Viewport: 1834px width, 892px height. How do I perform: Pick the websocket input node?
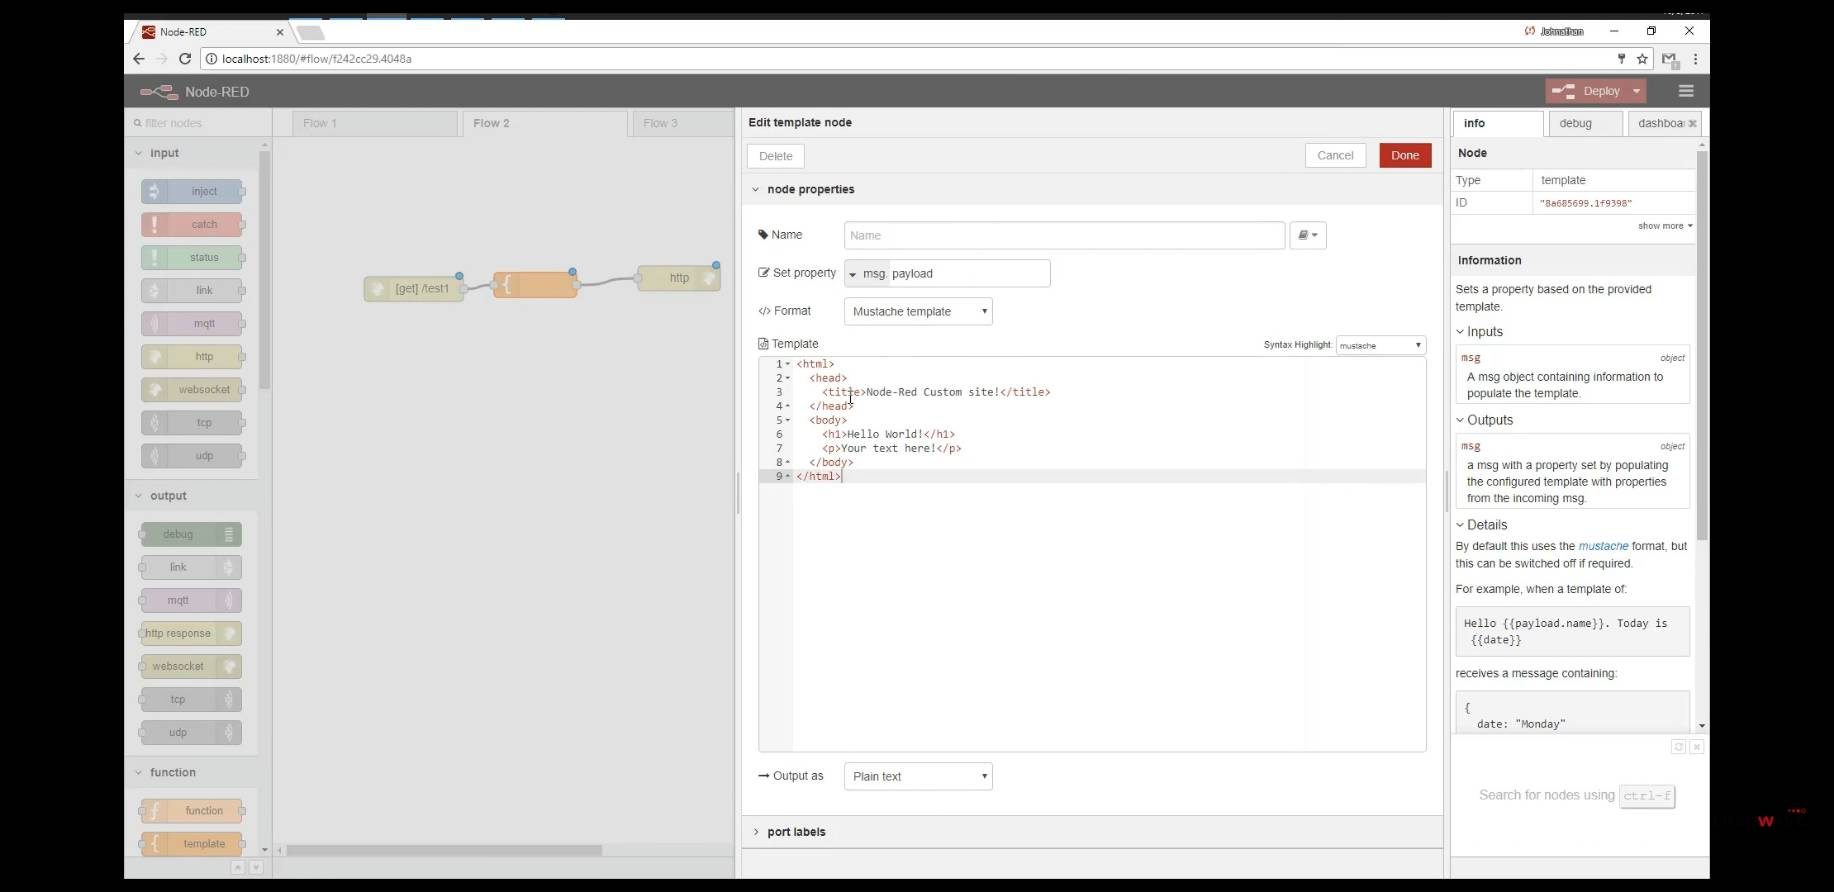[x=192, y=389]
